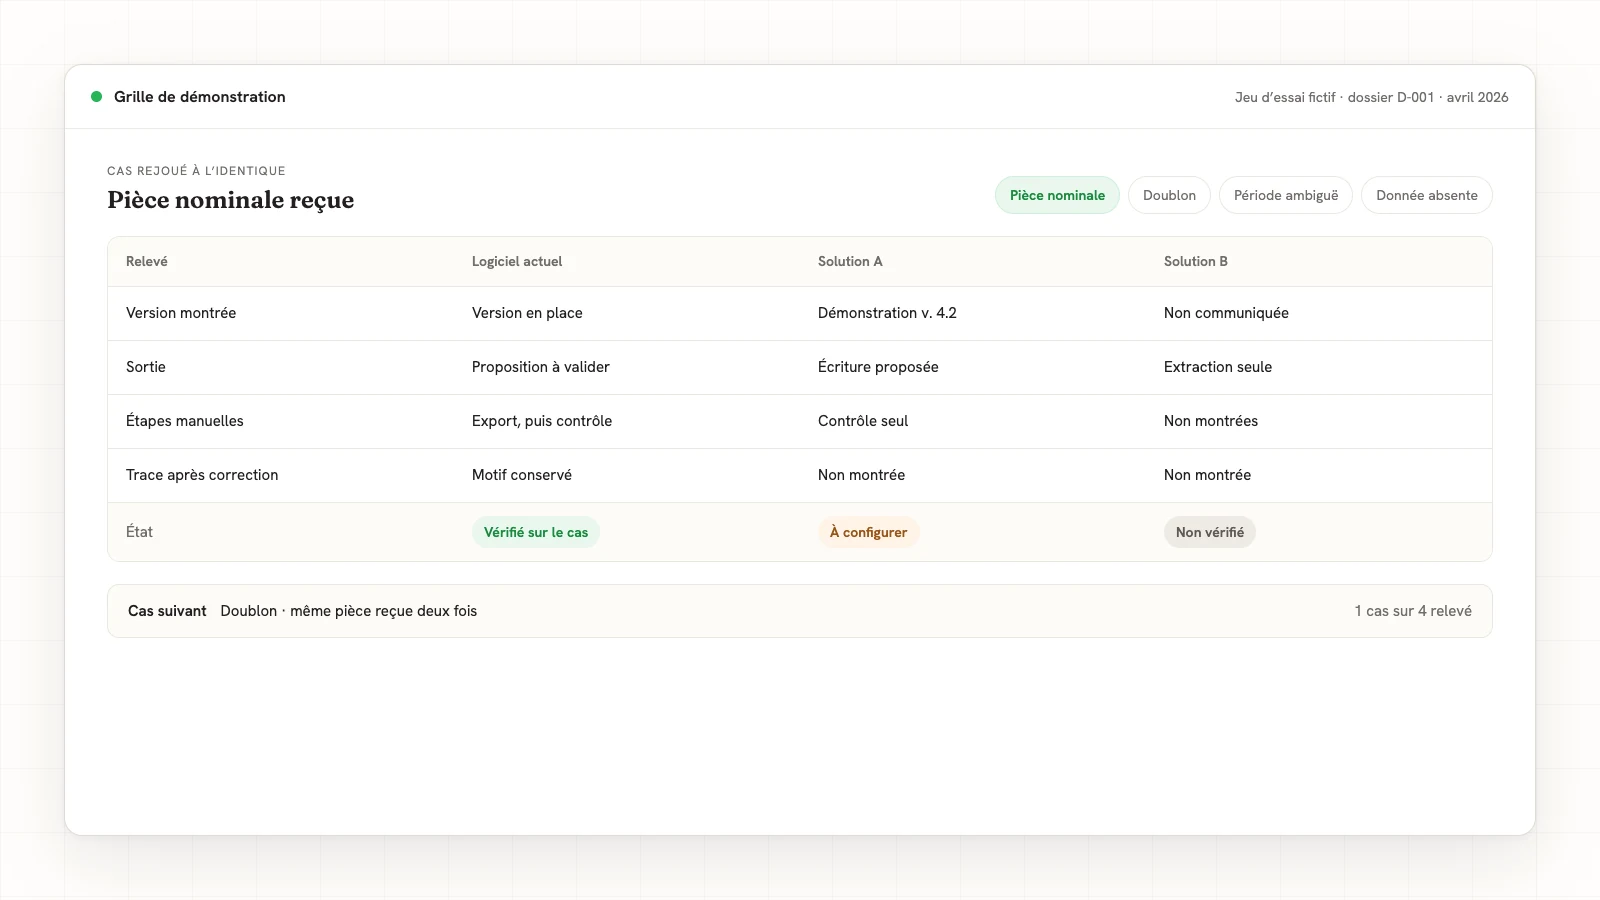The width and height of the screenshot is (1600, 900).
Task: Click the Vérifié sur le cas badge
Action: pyautogui.click(x=536, y=532)
